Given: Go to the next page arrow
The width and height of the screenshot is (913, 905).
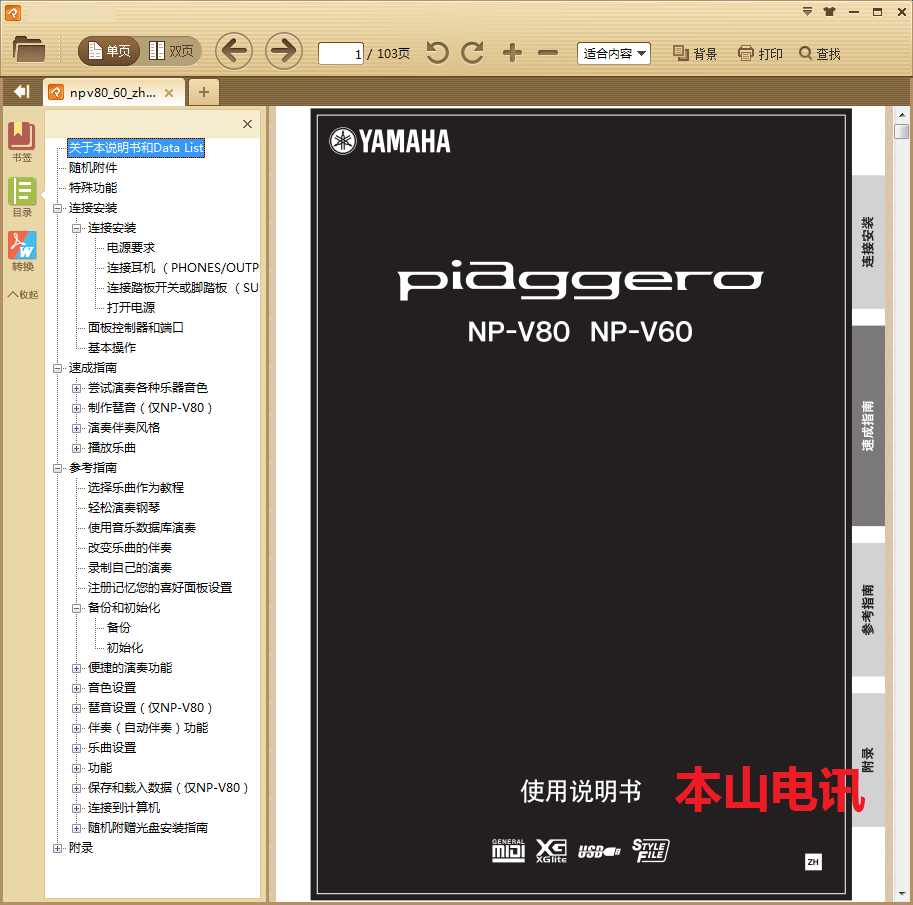Looking at the screenshot, I should pos(284,51).
